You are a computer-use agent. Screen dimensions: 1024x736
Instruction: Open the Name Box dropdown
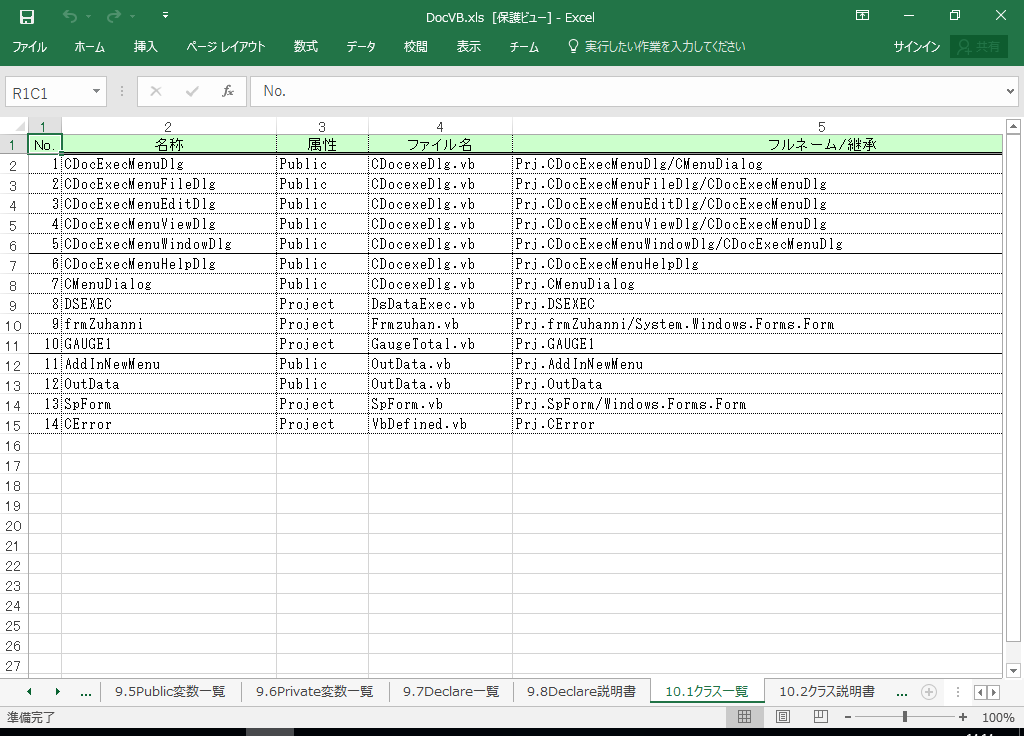(x=97, y=92)
